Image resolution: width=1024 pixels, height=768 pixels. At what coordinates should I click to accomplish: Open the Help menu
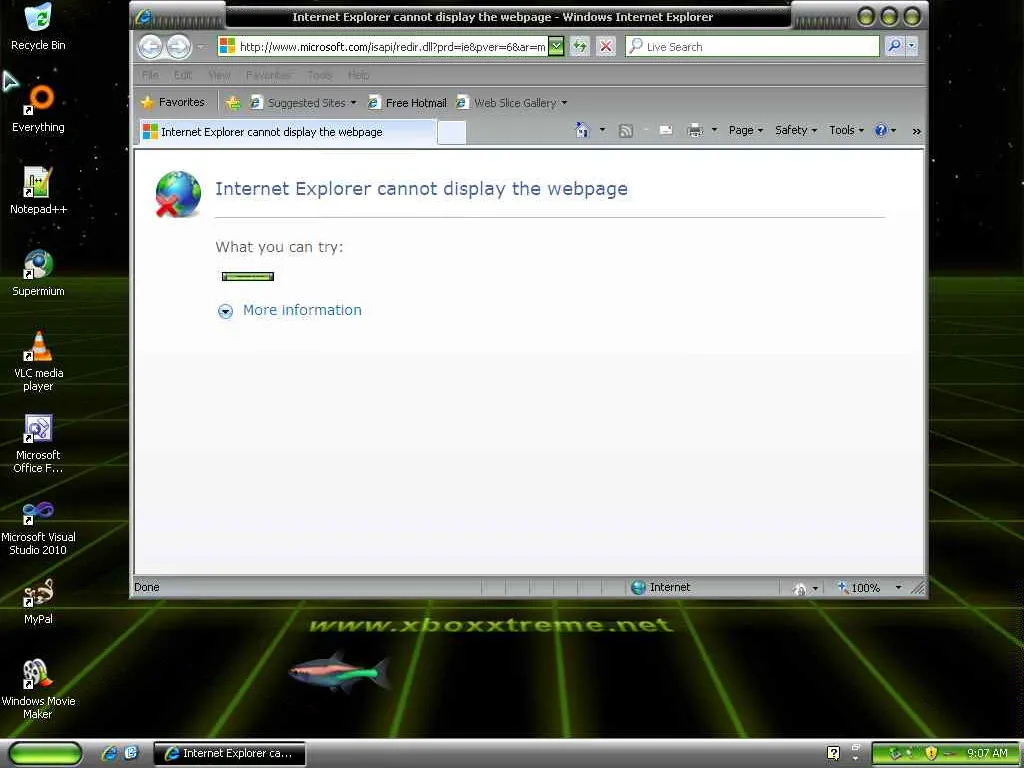point(359,75)
